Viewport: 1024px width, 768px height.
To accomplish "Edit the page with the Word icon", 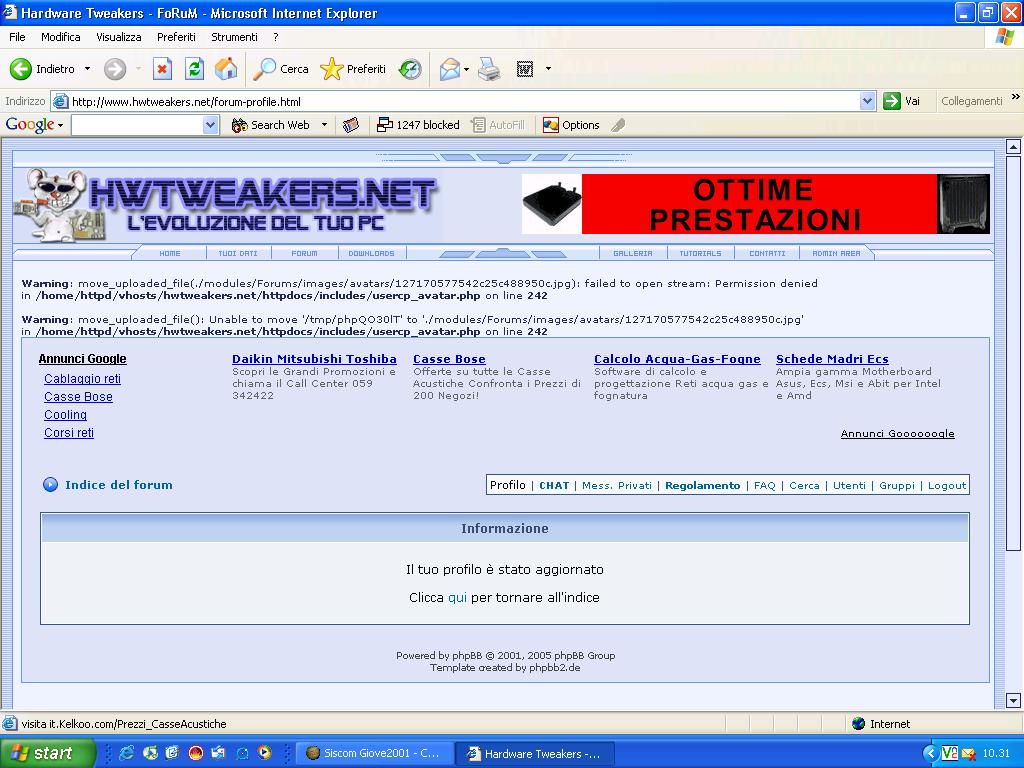I will point(525,69).
